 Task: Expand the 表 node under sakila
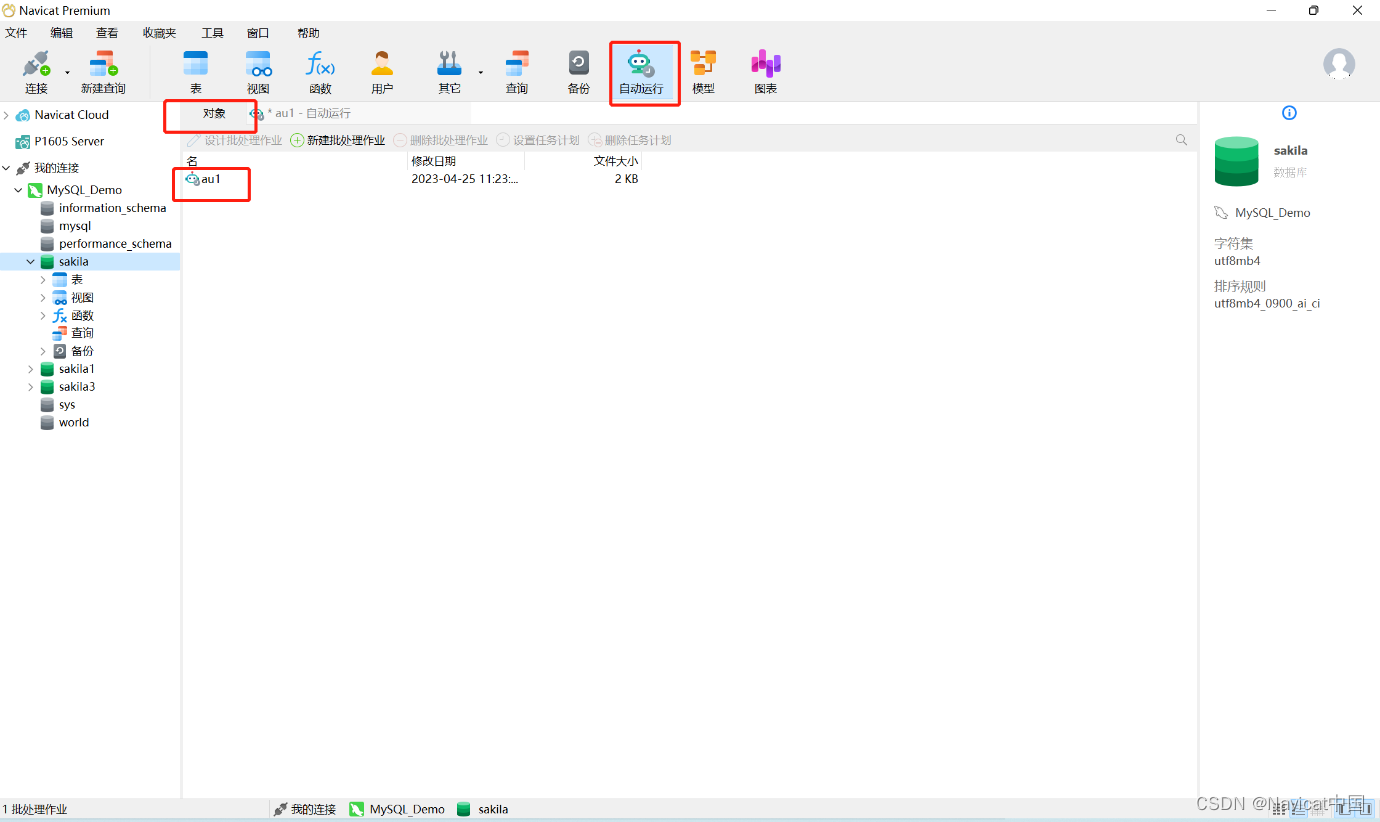(x=42, y=280)
